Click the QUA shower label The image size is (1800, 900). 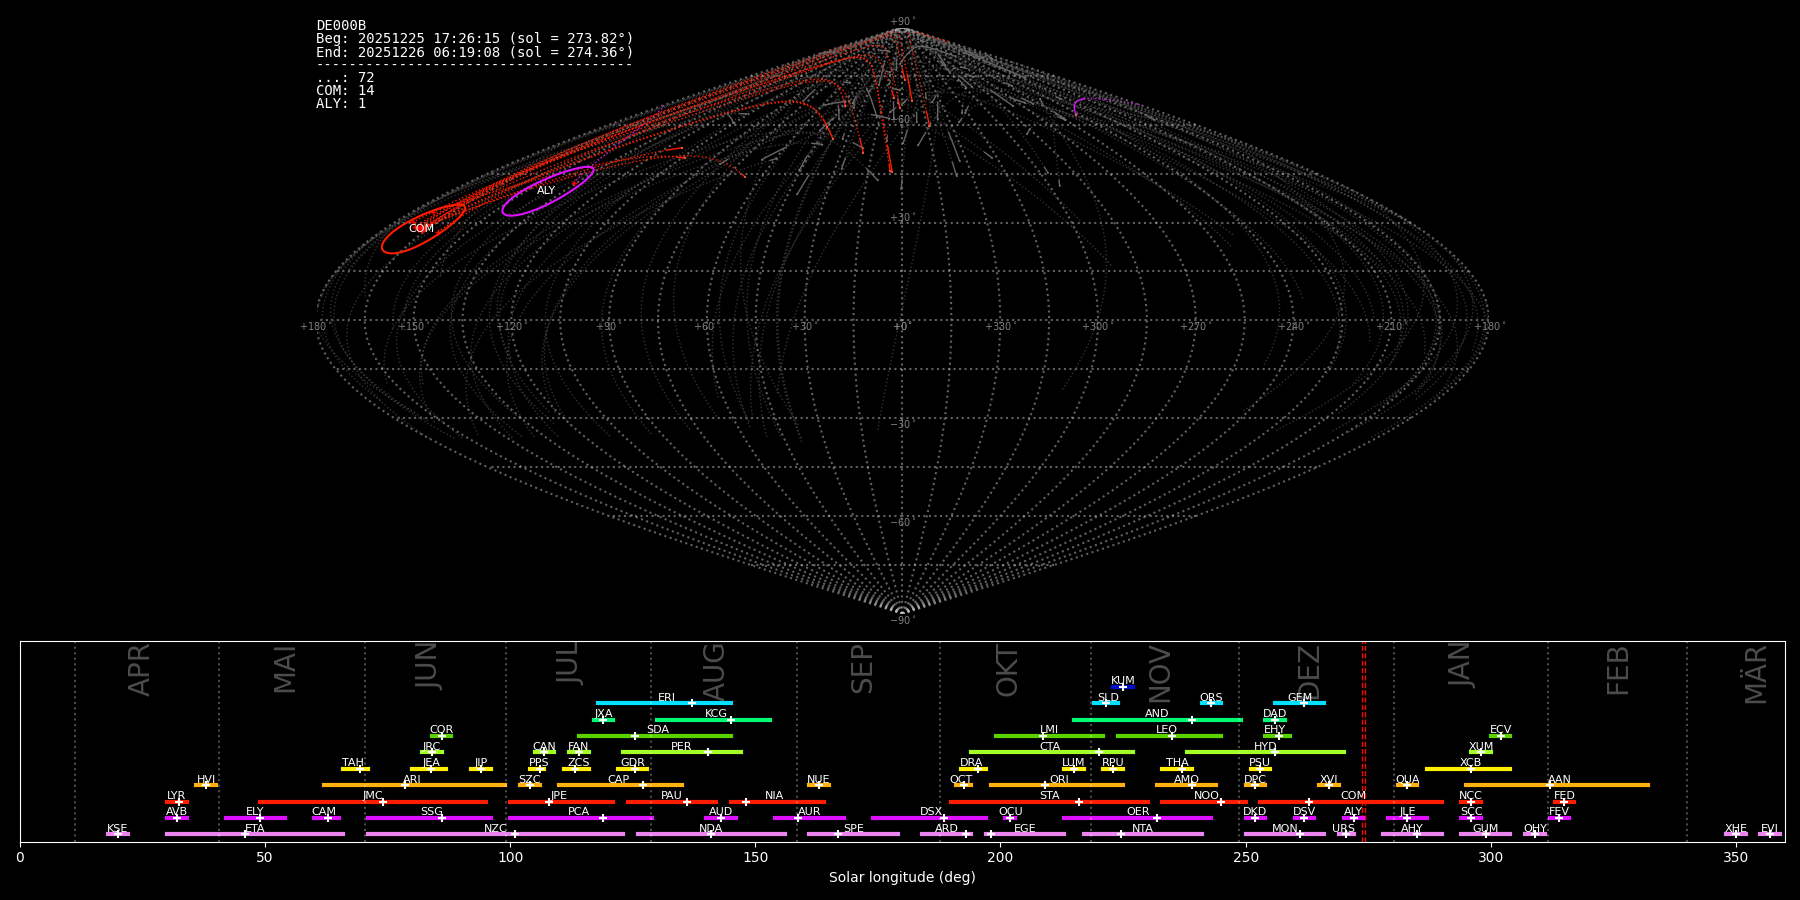[x=1407, y=780]
